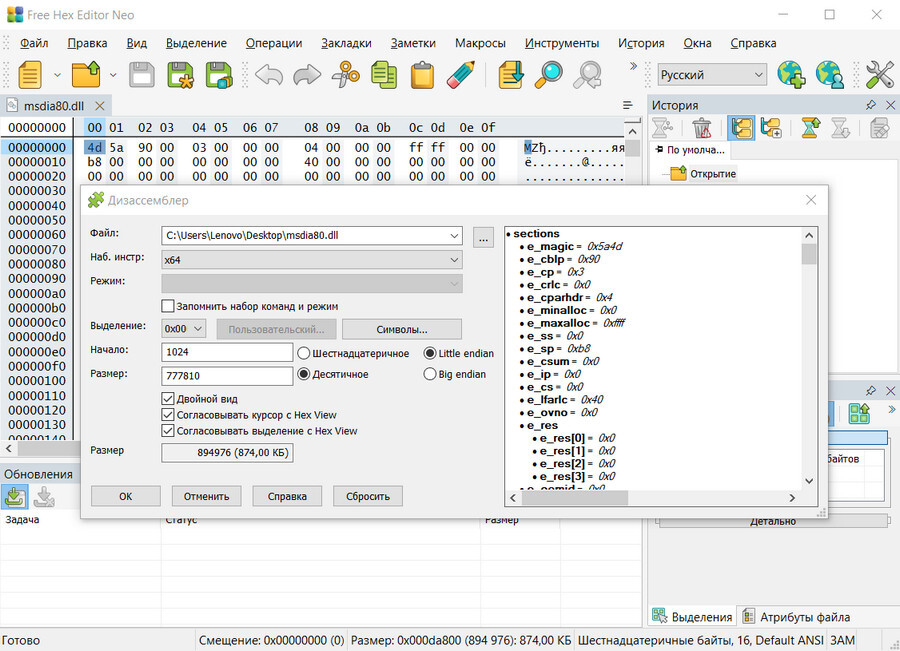Screen dimensions: 900x651
Task: Toggle Запомнить набор команд и режим checkbox
Action: [168, 306]
